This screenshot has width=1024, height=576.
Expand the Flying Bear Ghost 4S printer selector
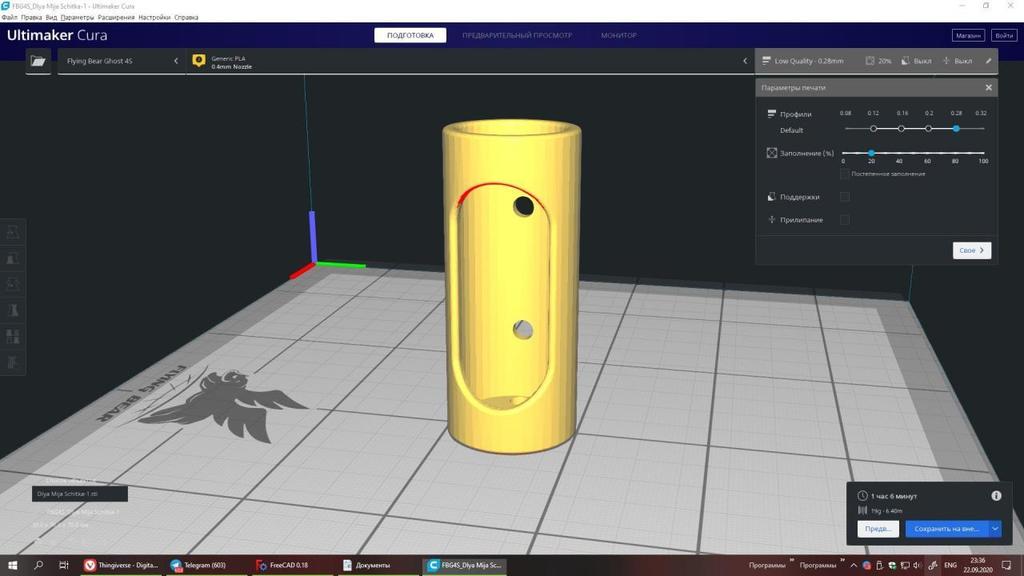pos(176,61)
